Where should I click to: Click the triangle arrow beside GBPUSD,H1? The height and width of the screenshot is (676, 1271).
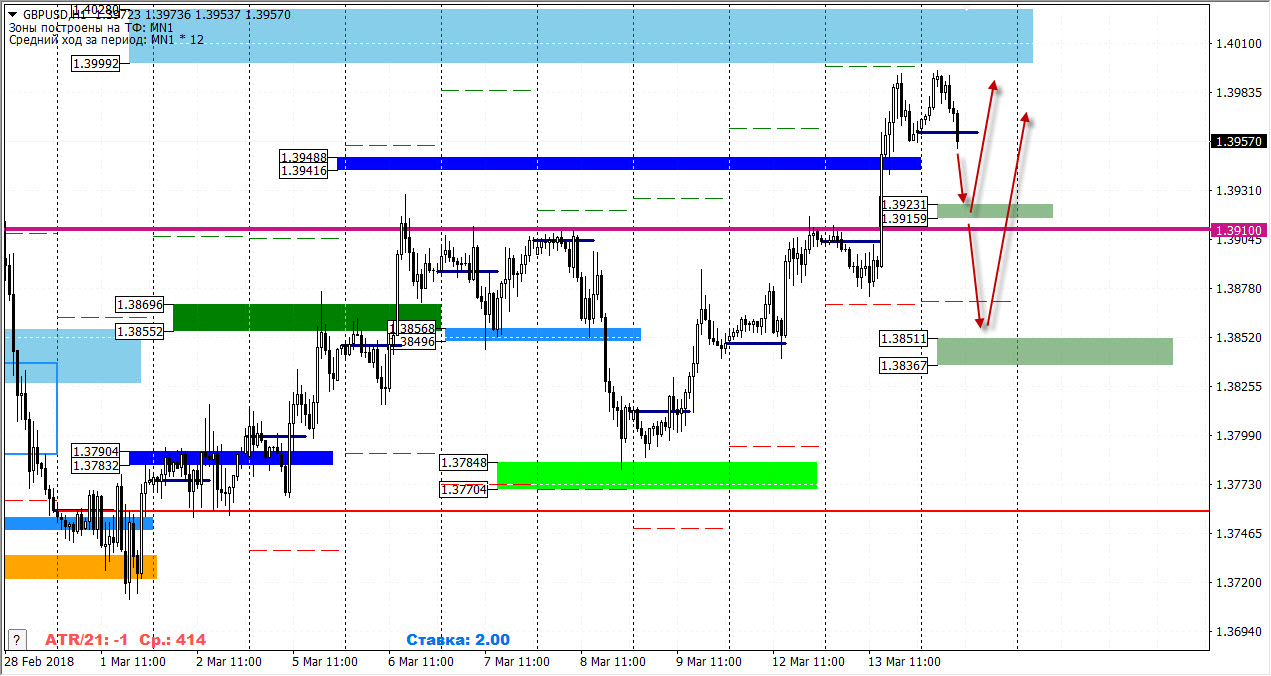(x=12, y=15)
